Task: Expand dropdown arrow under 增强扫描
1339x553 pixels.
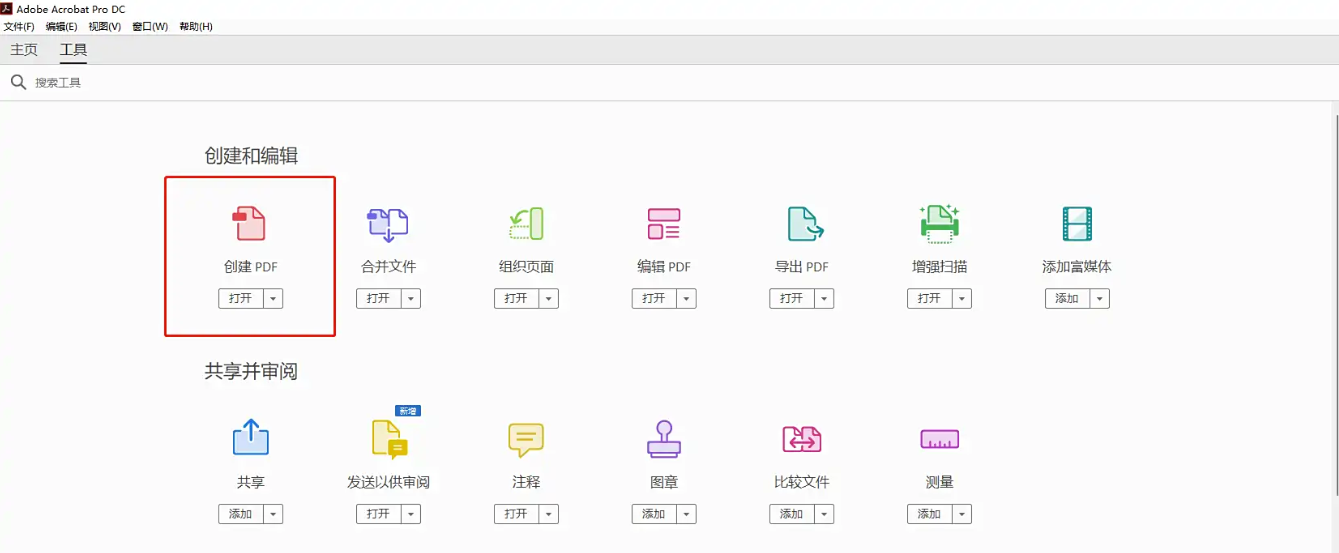Action: pyautogui.click(x=963, y=299)
